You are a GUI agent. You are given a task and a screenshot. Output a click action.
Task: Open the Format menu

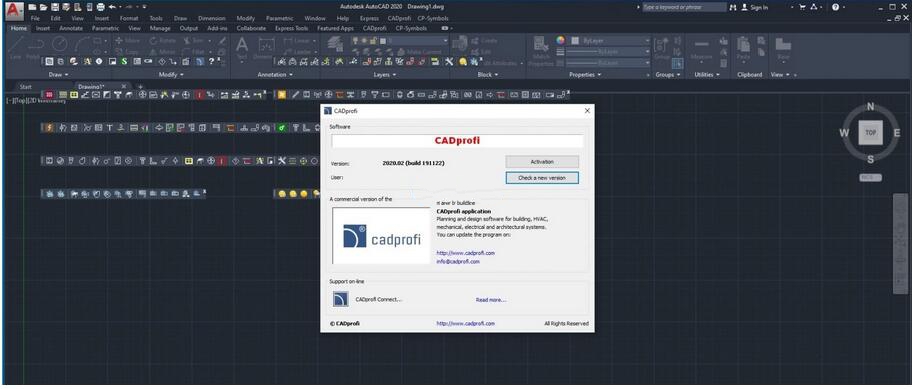click(129, 18)
